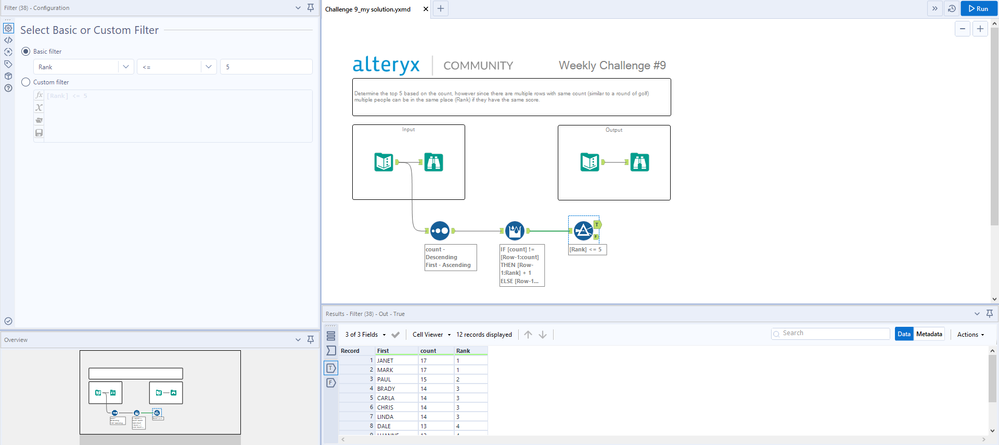Select the Filter tool on canvas
This screenshot has height=445, width=999.
(x=581, y=230)
